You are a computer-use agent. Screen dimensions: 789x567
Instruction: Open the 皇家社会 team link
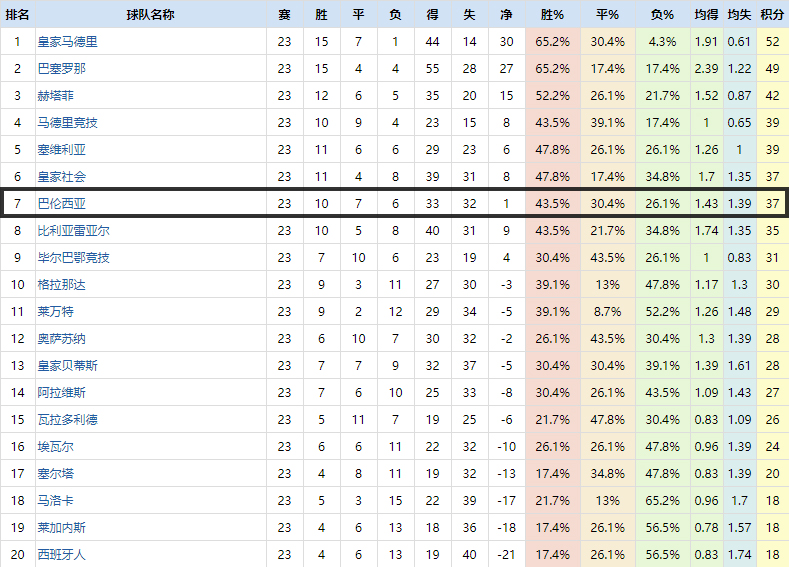61,177
